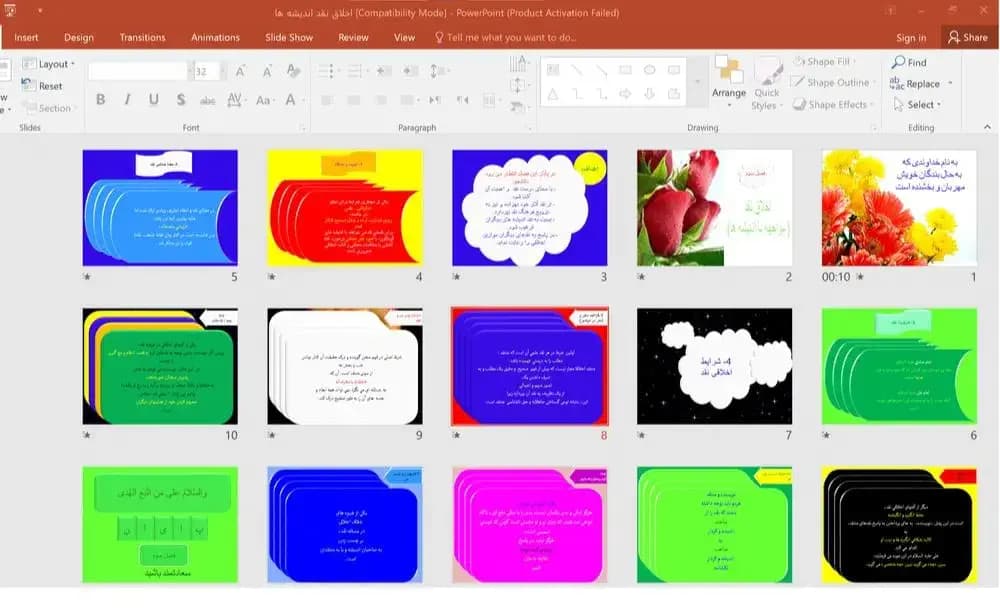Image resolution: width=1000 pixels, height=611 pixels.
Task: Collapse the ribbon with the arrow
Action: pos(987,128)
